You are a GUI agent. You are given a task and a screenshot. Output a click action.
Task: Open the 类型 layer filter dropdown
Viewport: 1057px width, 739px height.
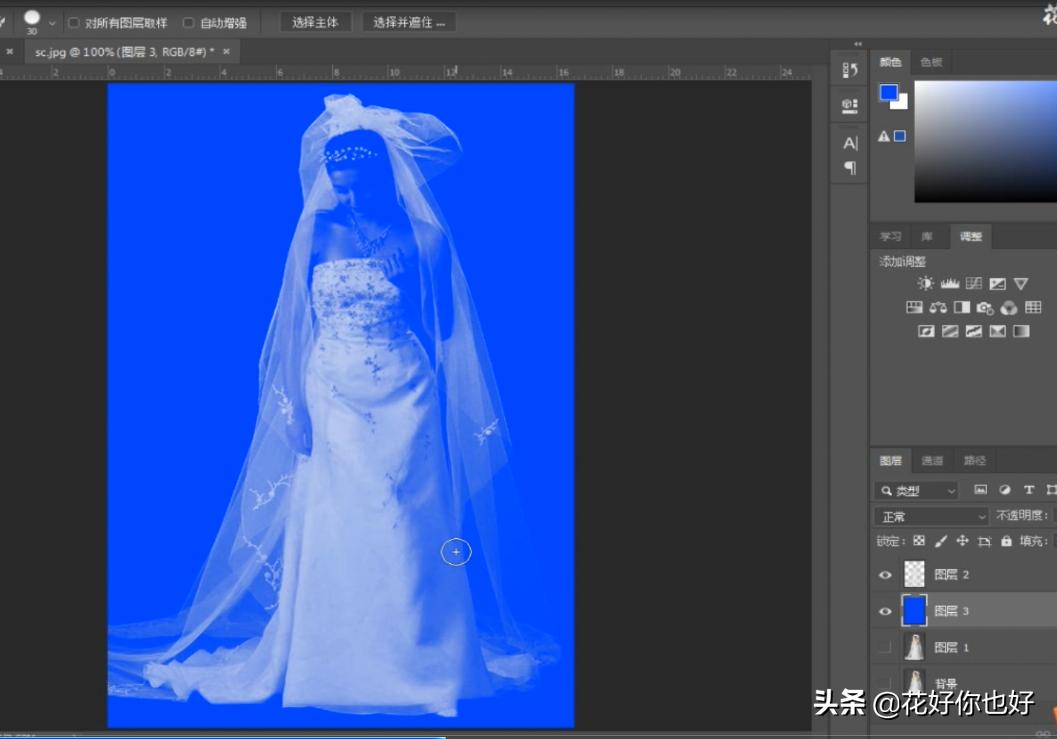point(916,491)
